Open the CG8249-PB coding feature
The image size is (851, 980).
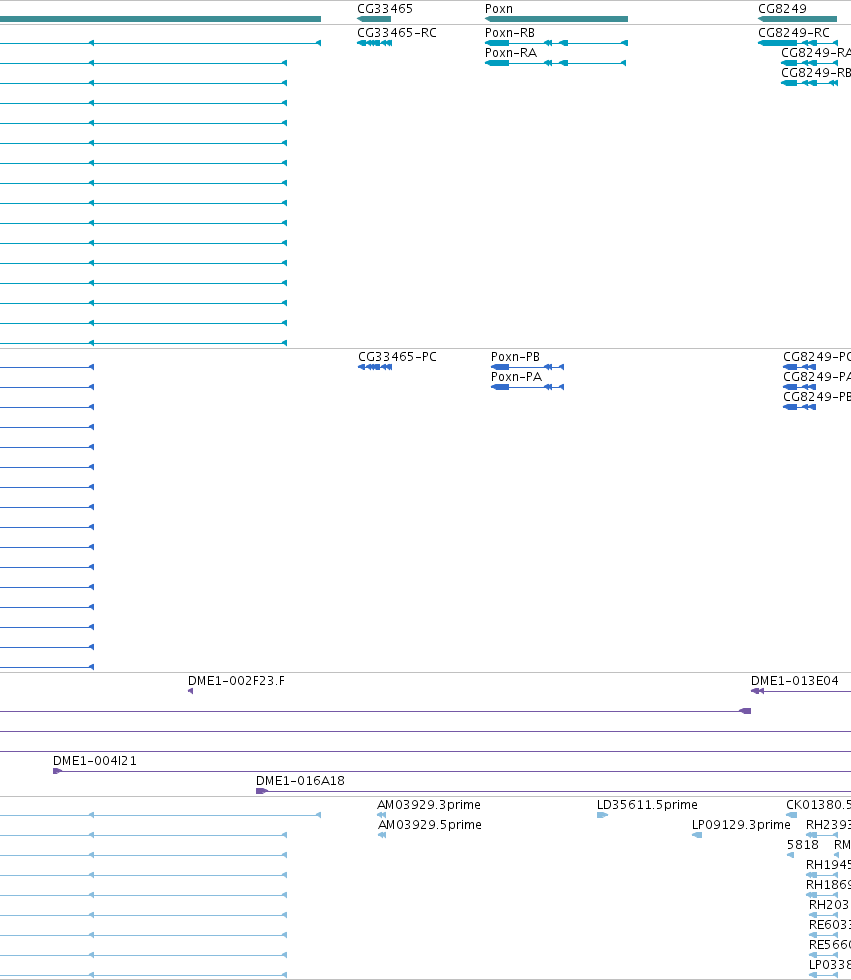coord(800,408)
